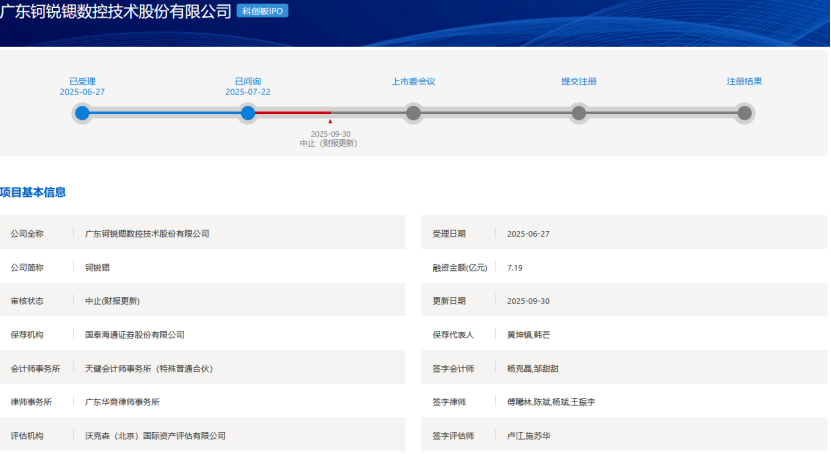Viewport: 831px width, 454px height.
Task: Click the gray 提交注册 timeline node circle
Action: 579,113
